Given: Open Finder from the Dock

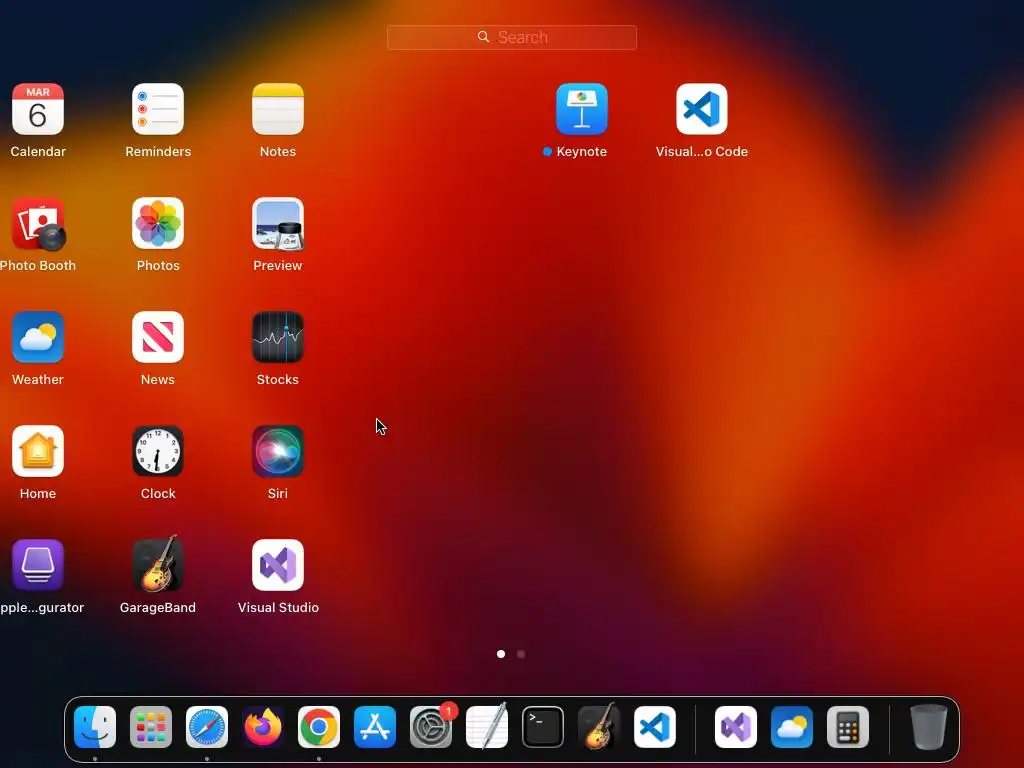Looking at the screenshot, I should pyautogui.click(x=95, y=727).
